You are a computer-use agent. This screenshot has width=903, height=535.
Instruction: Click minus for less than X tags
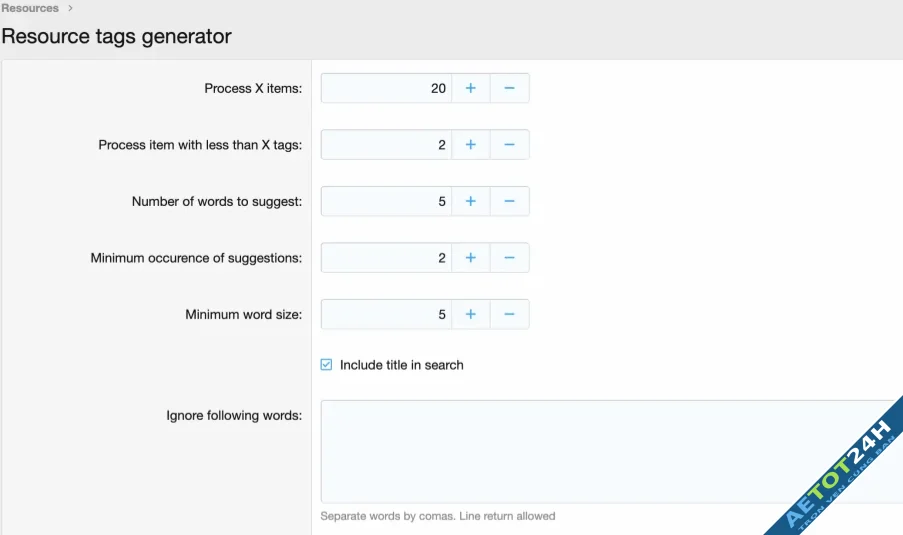509,145
